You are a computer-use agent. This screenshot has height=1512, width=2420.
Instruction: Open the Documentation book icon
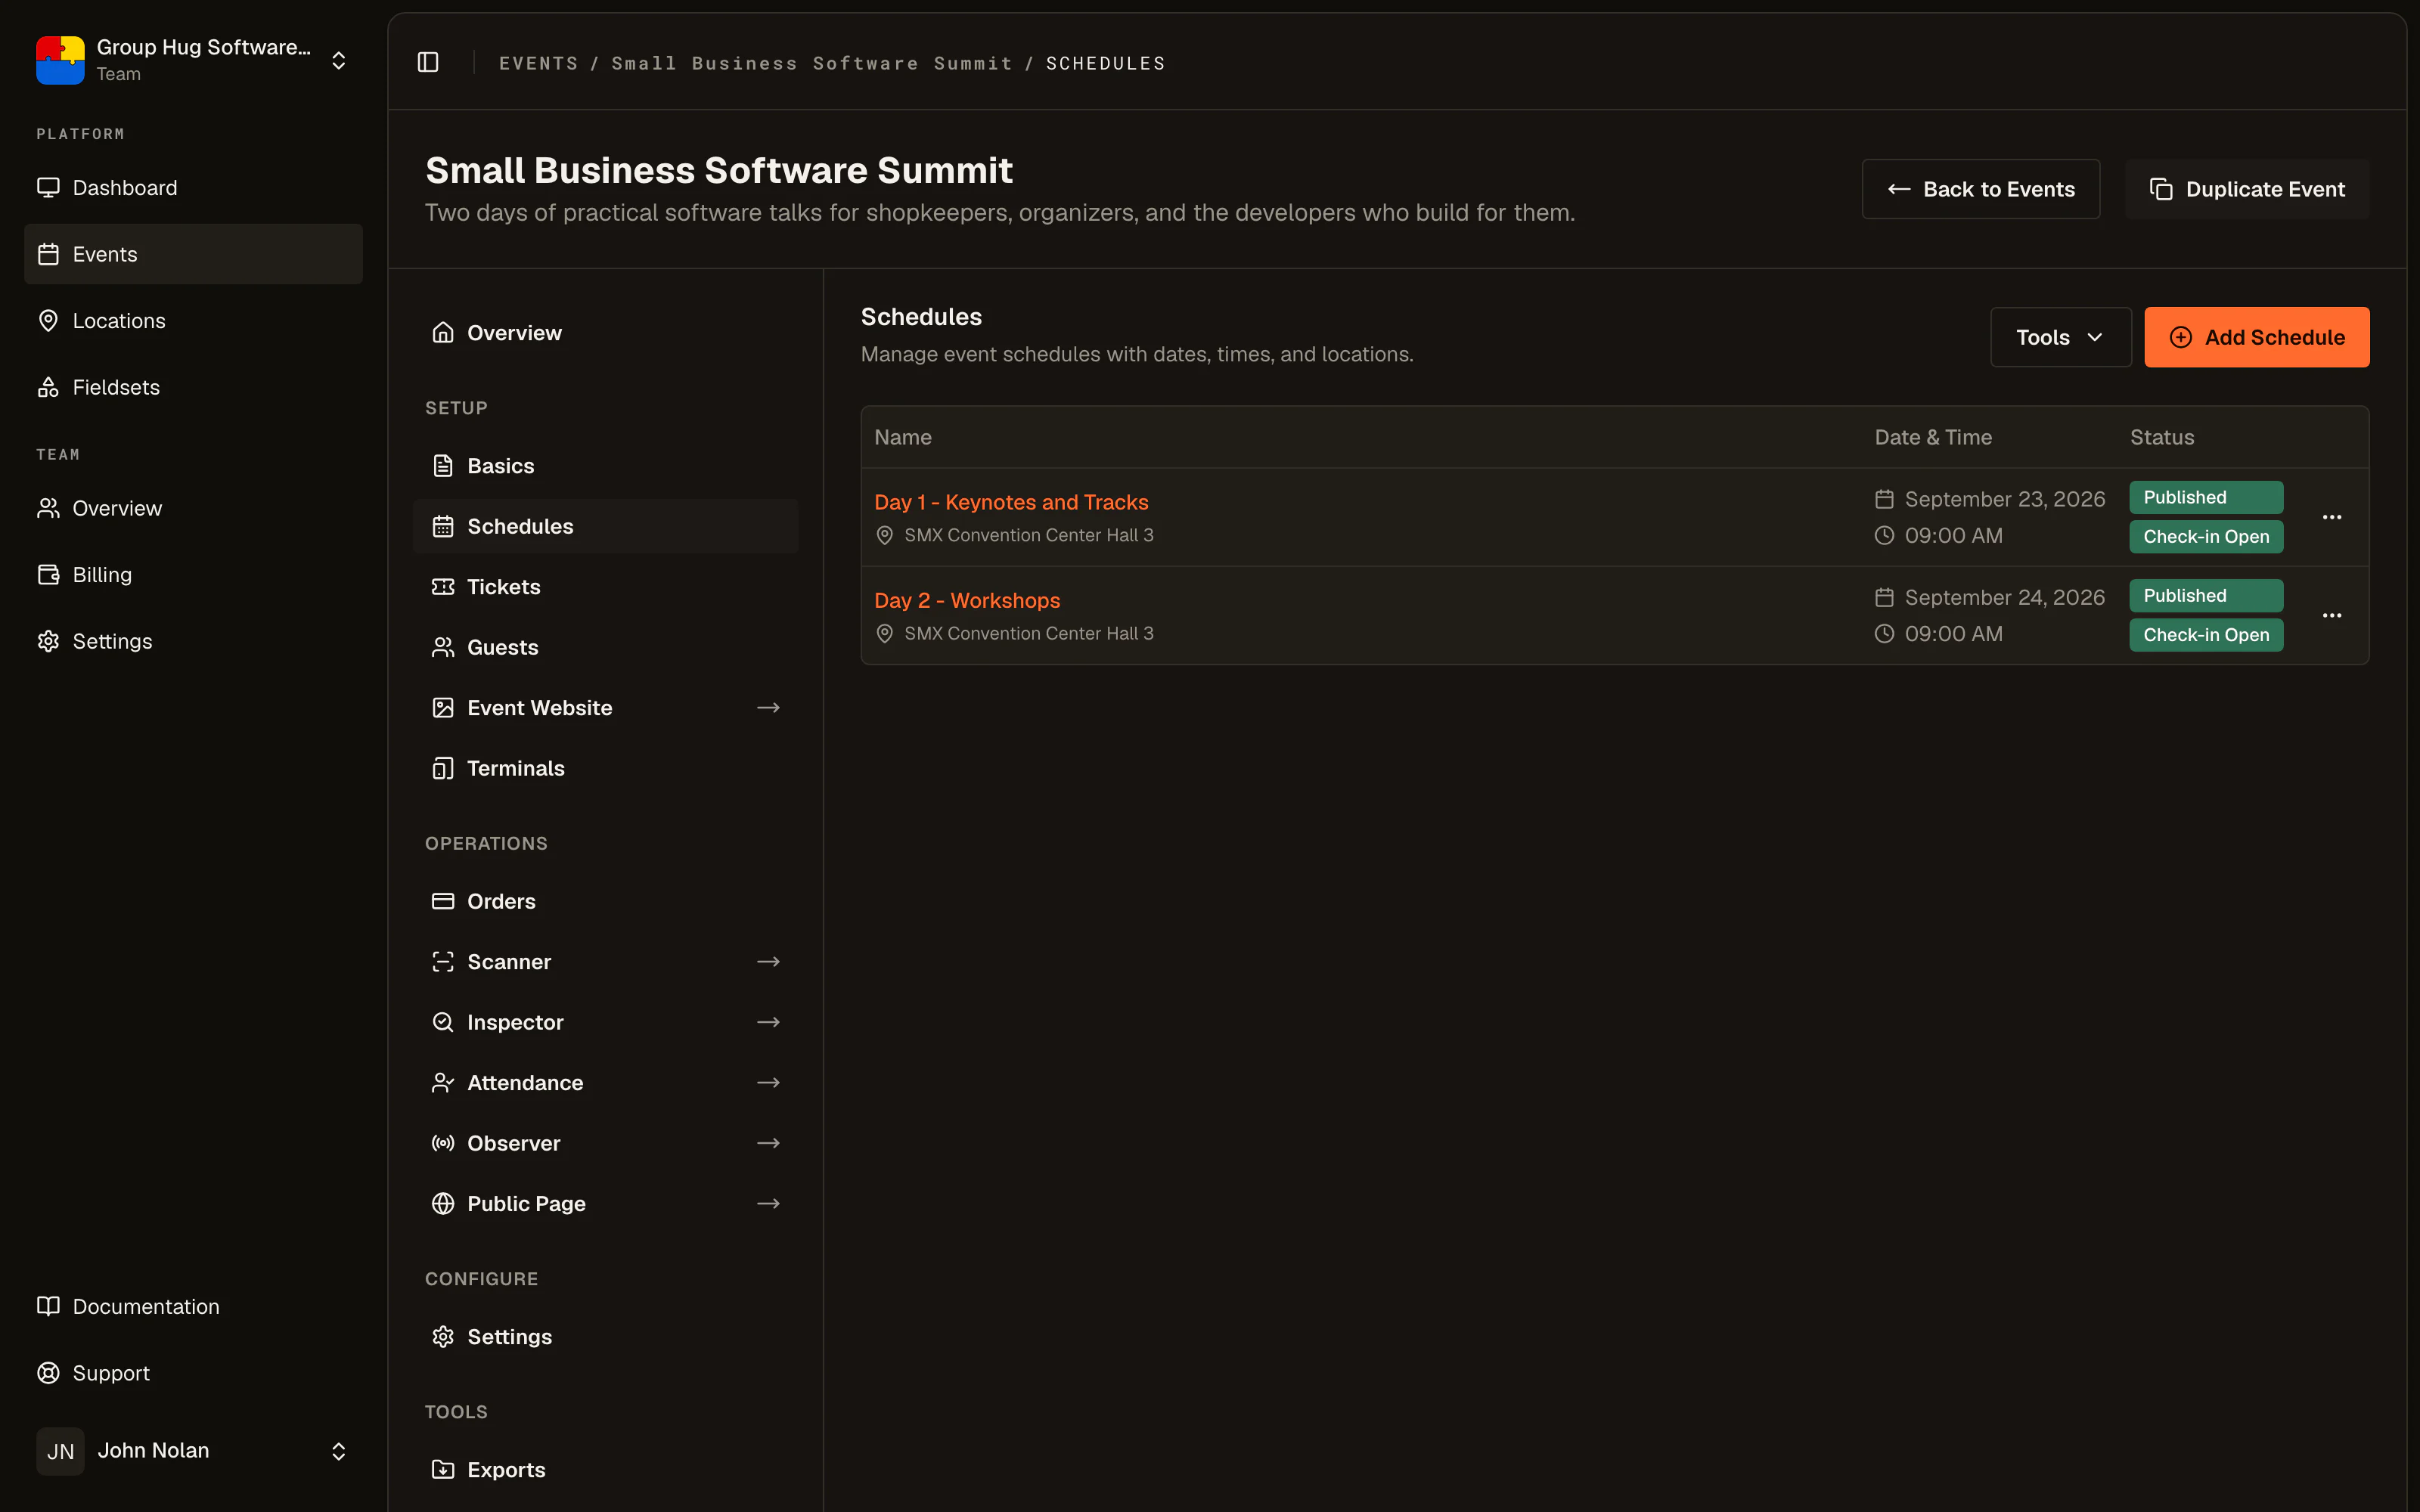(48, 1306)
